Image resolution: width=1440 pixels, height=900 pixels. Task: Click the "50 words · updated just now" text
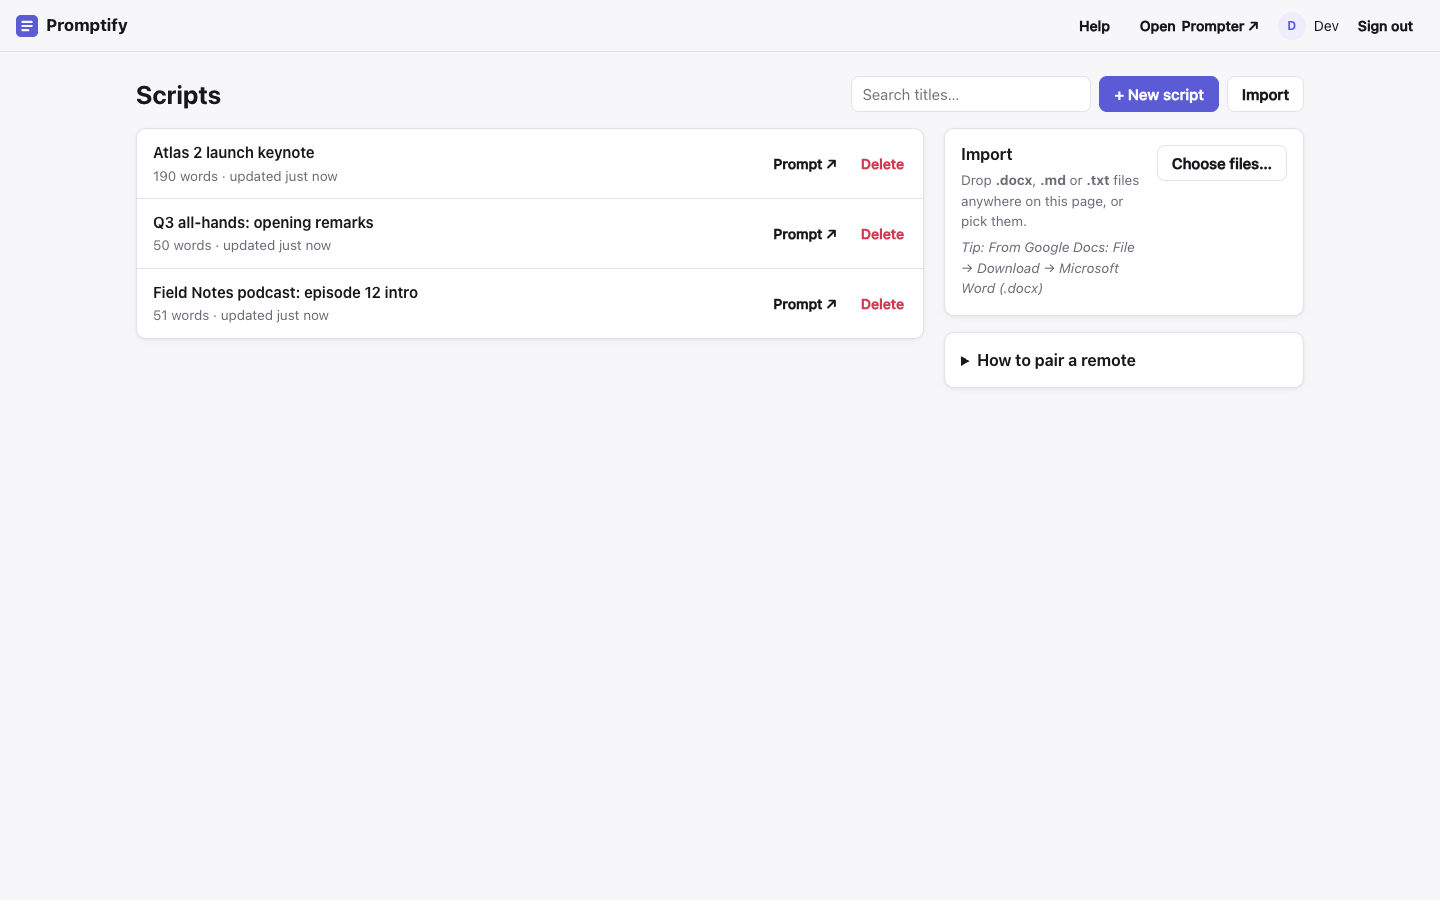242,245
